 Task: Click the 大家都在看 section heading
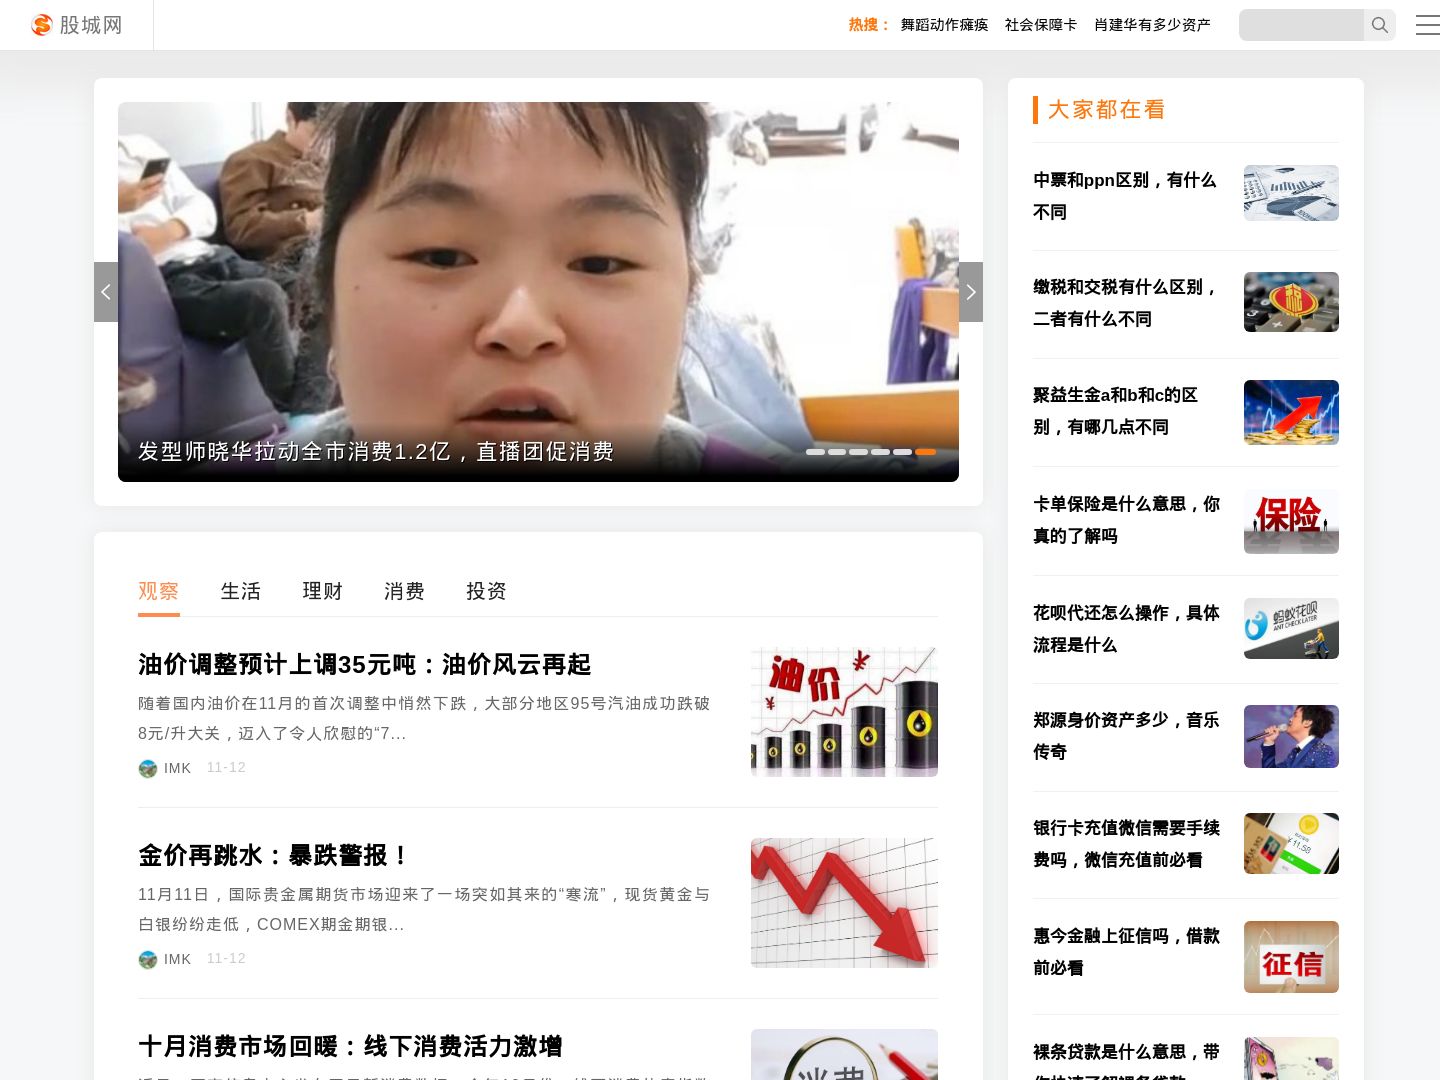coord(1106,109)
